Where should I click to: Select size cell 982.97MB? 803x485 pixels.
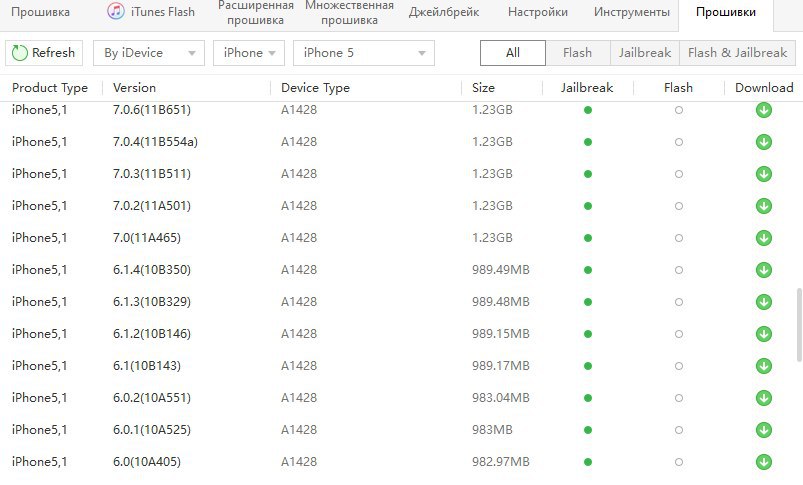(500, 462)
